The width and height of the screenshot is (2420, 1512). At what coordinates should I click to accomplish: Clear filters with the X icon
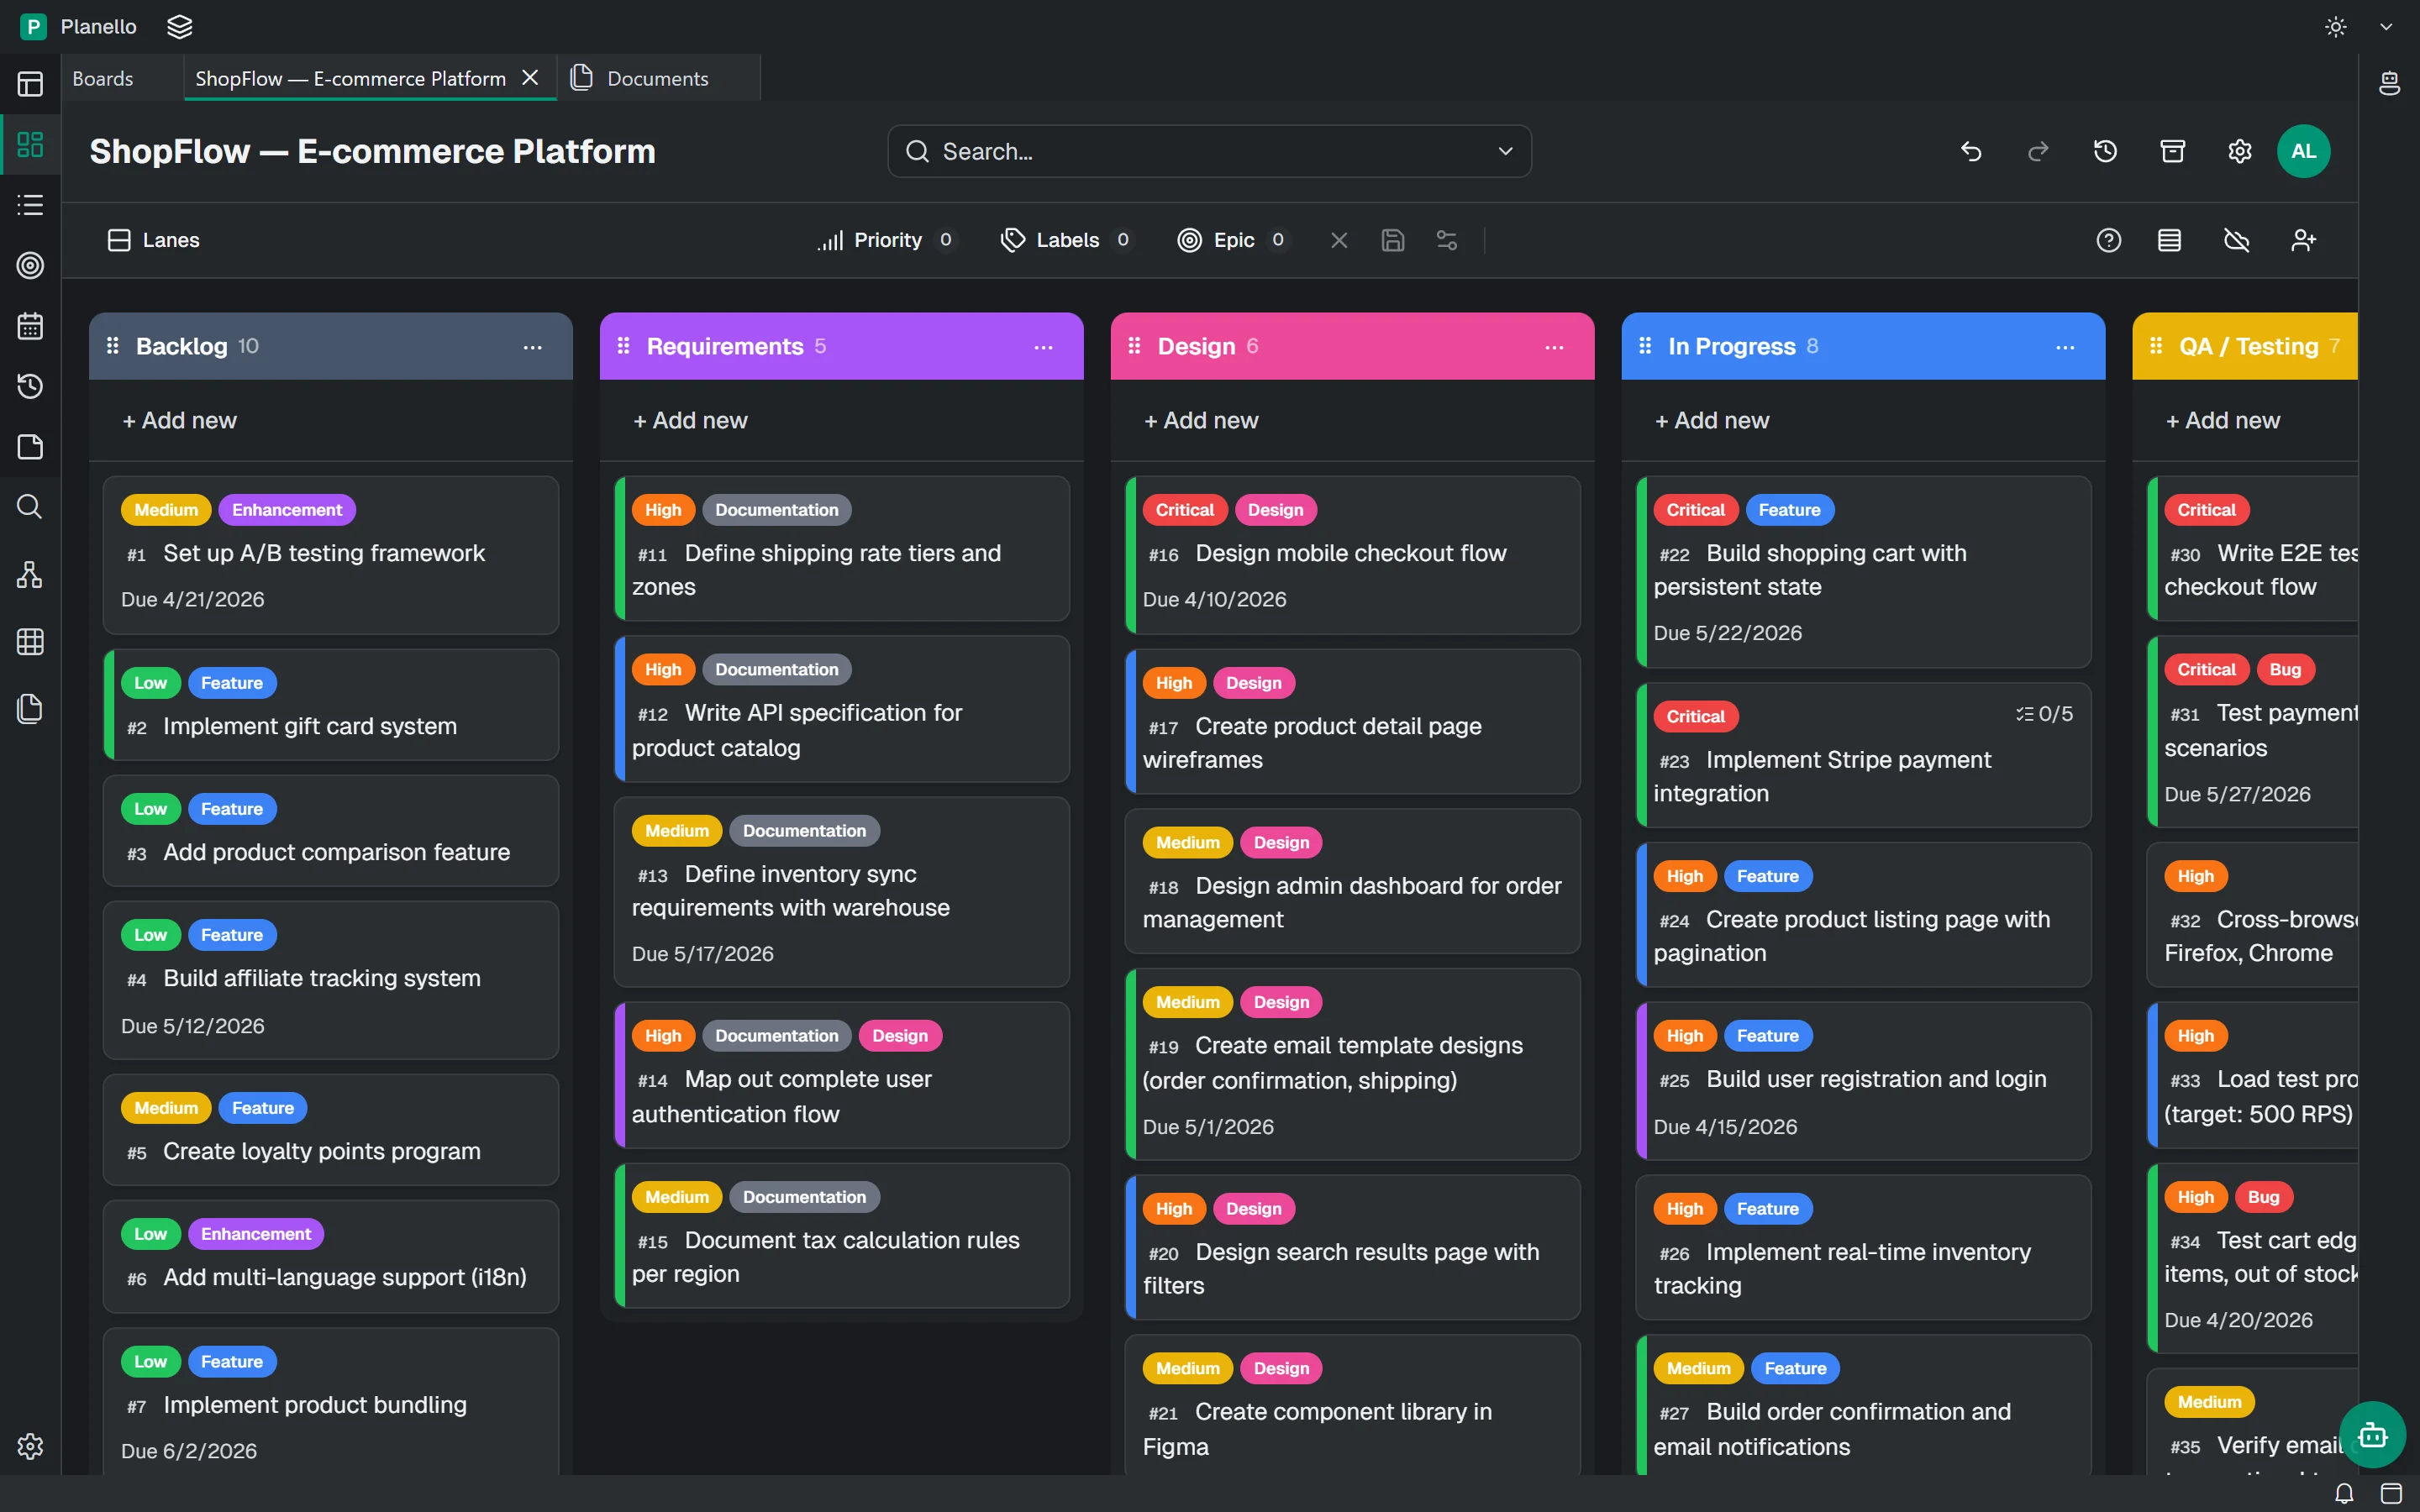1339,240
